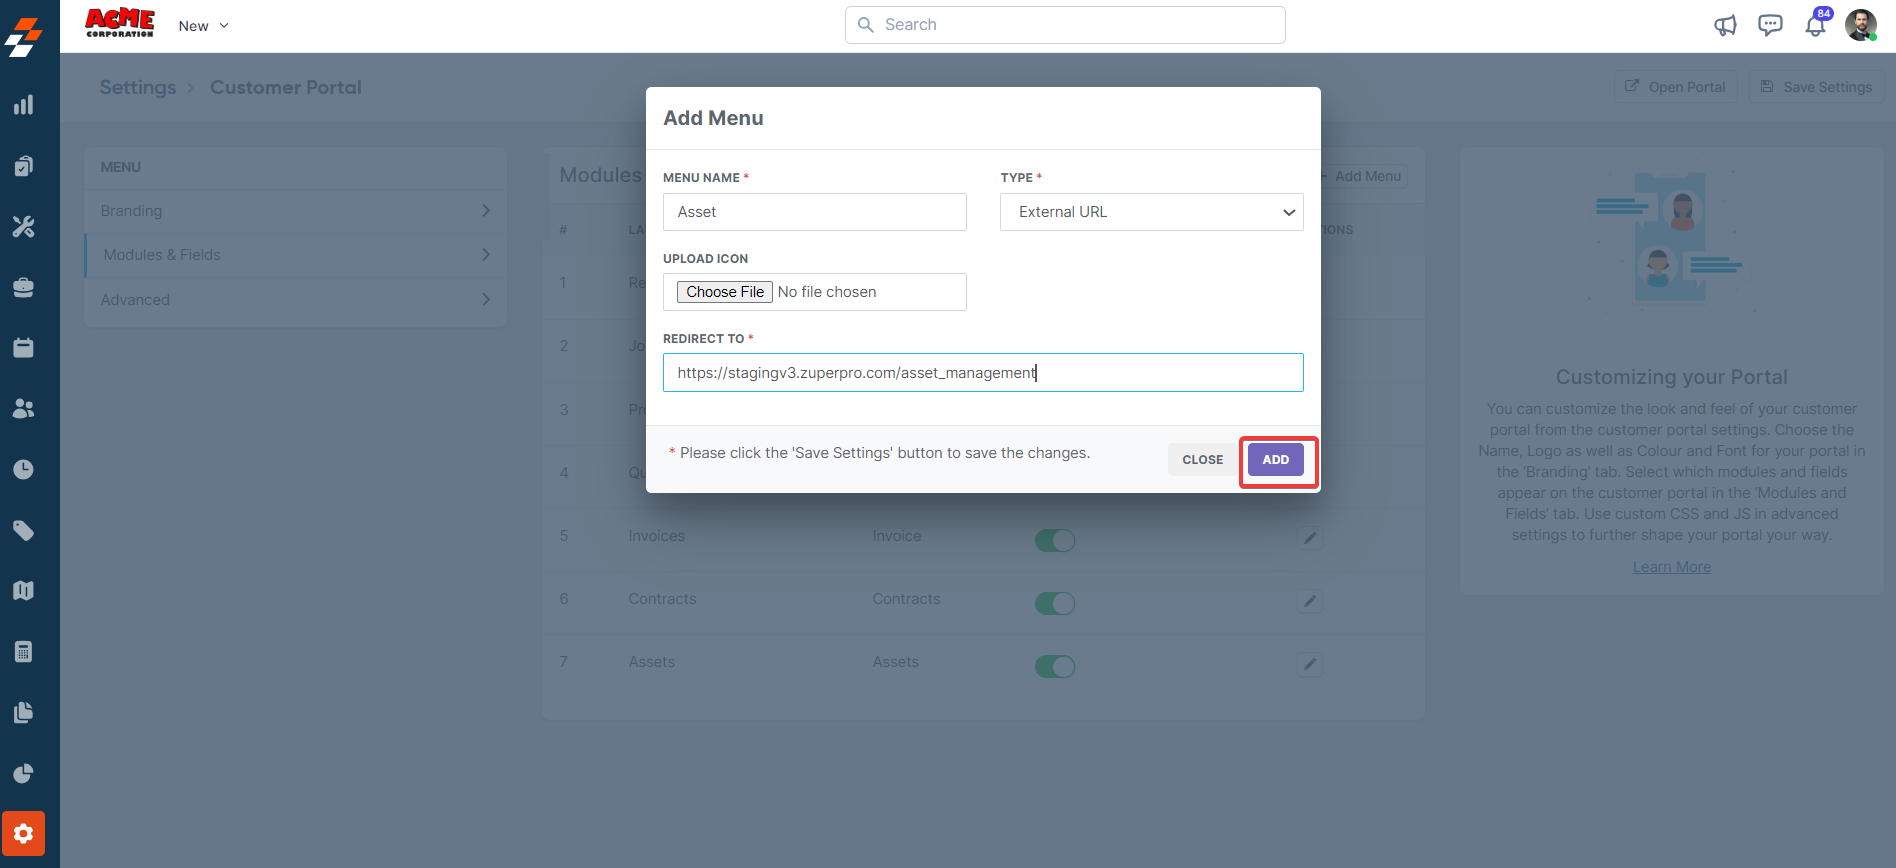The image size is (1896, 868).
Task: Click the Choose File button
Action: [725, 292]
